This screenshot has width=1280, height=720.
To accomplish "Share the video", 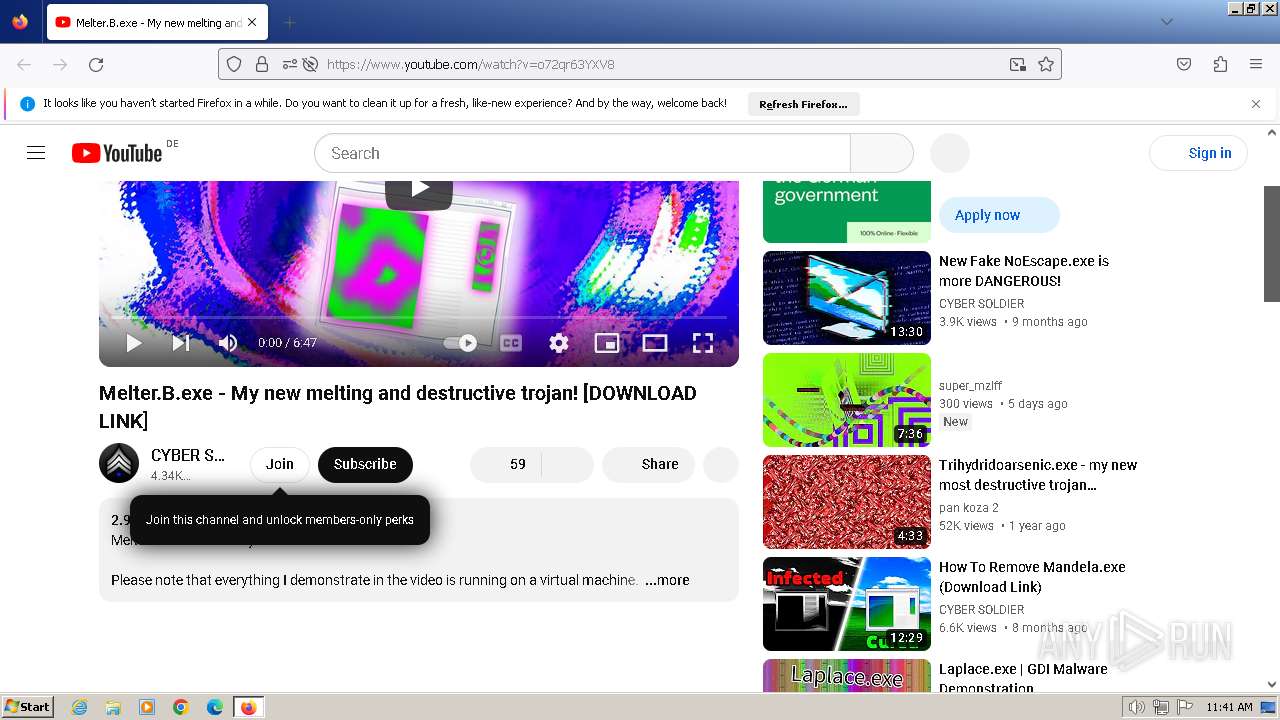I will (x=648, y=464).
